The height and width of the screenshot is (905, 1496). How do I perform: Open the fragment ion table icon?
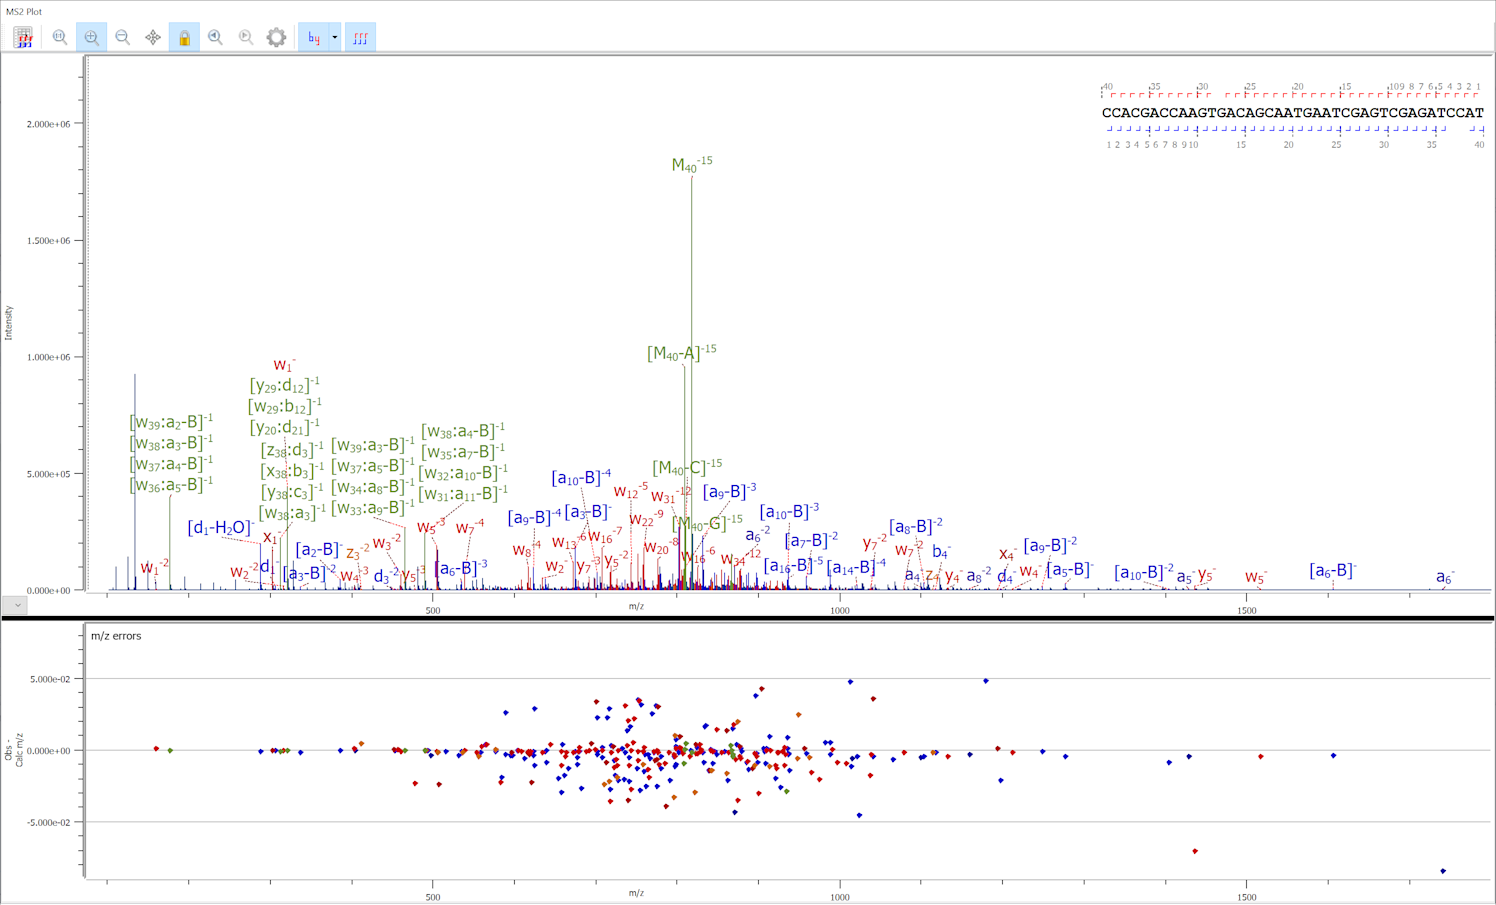point(23,38)
